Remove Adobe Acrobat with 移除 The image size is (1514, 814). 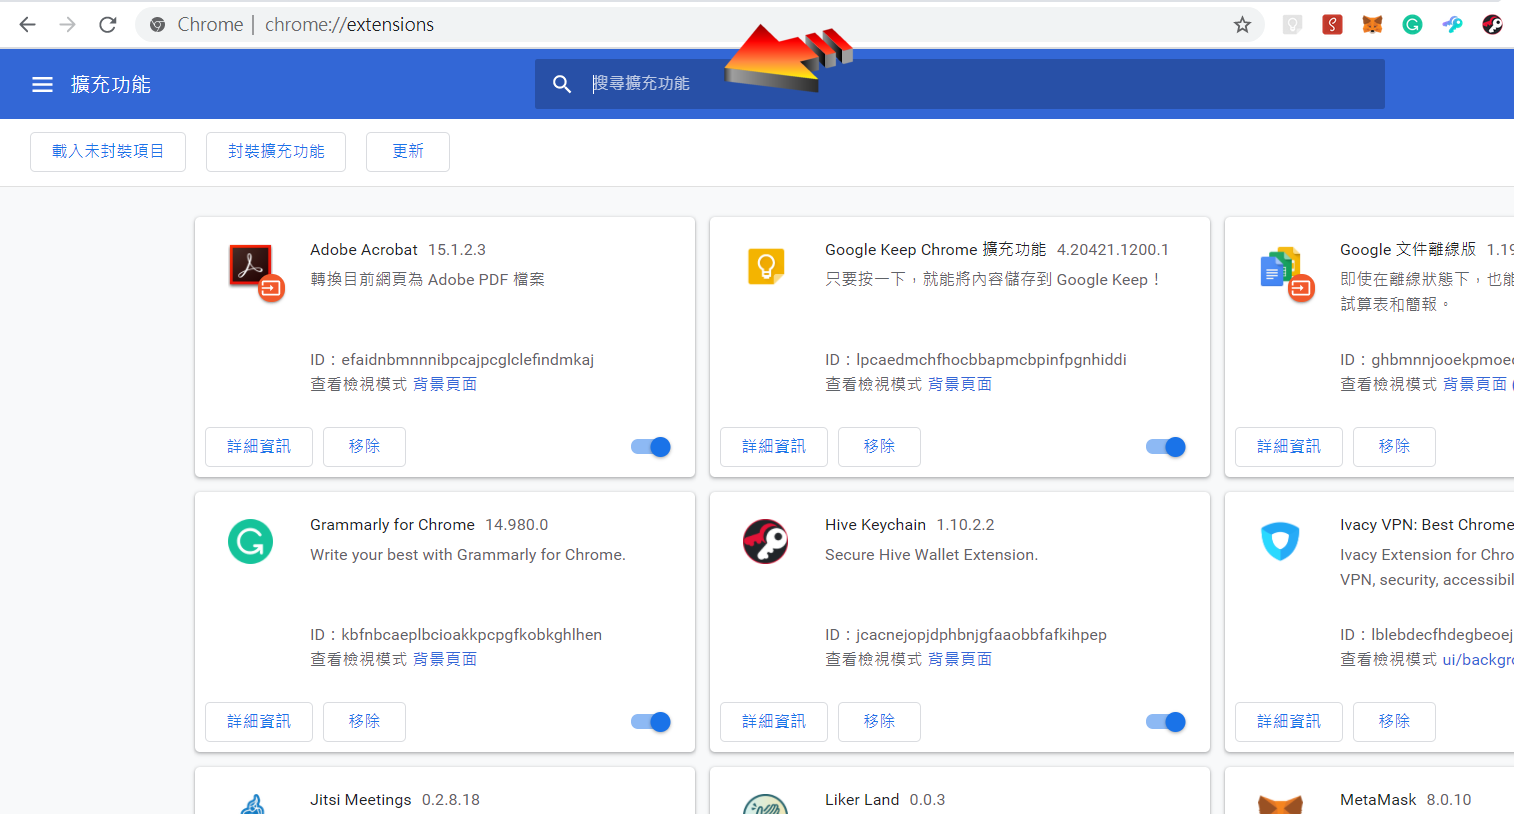click(x=364, y=447)
